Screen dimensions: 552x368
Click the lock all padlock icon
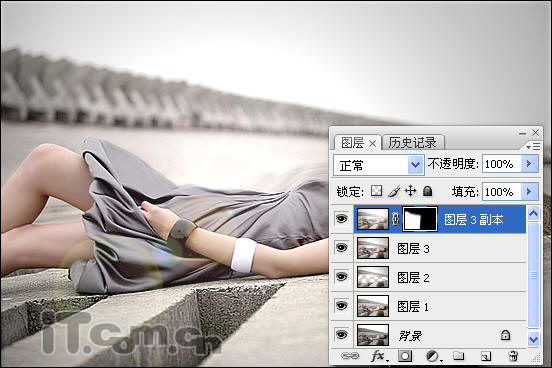tap(427, 191)
